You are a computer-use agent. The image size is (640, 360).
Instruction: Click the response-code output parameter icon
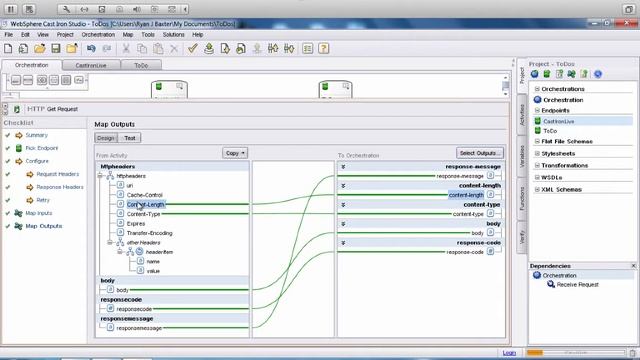click(490, 252)
